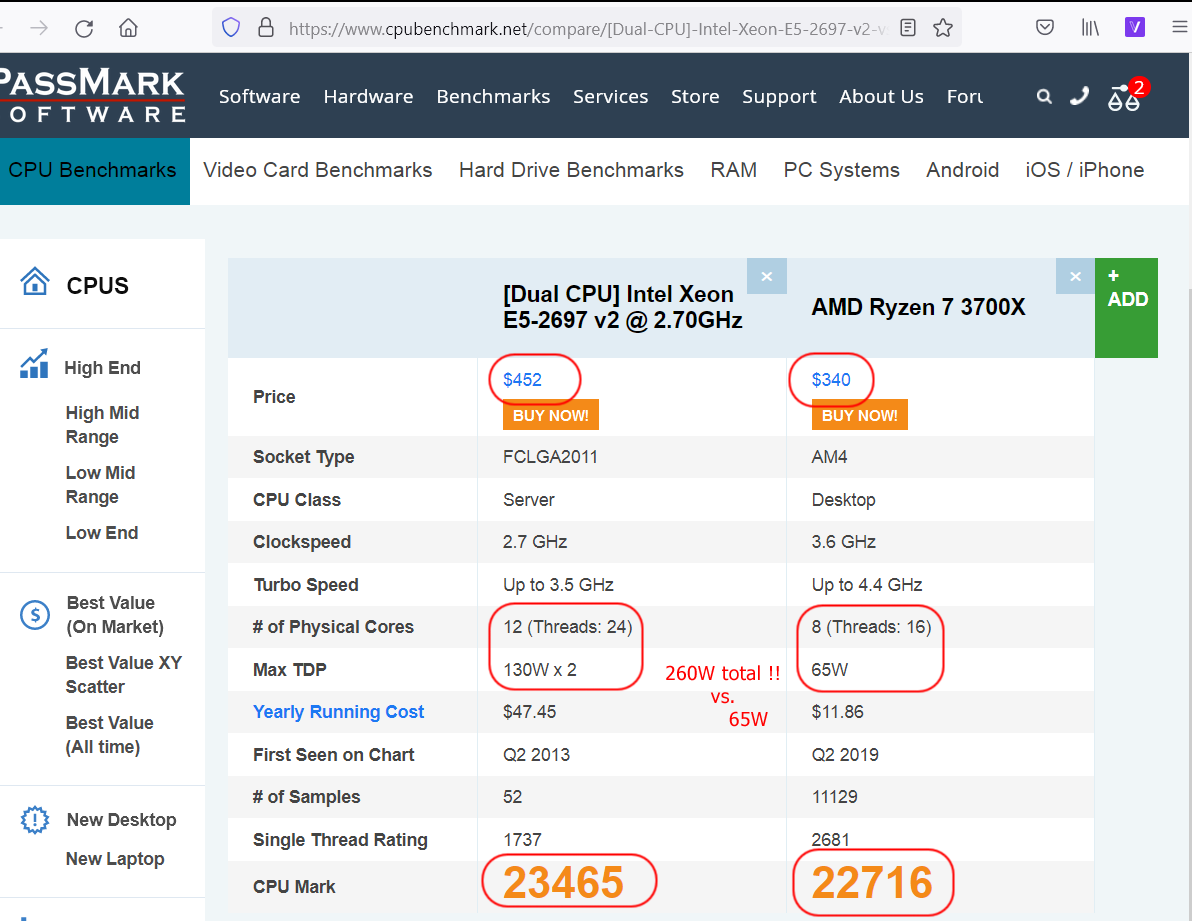The height and width of the screenshot is (921, 1192).
Task: Click the Ryzen sample count 11129
Action: click(834, 796)
